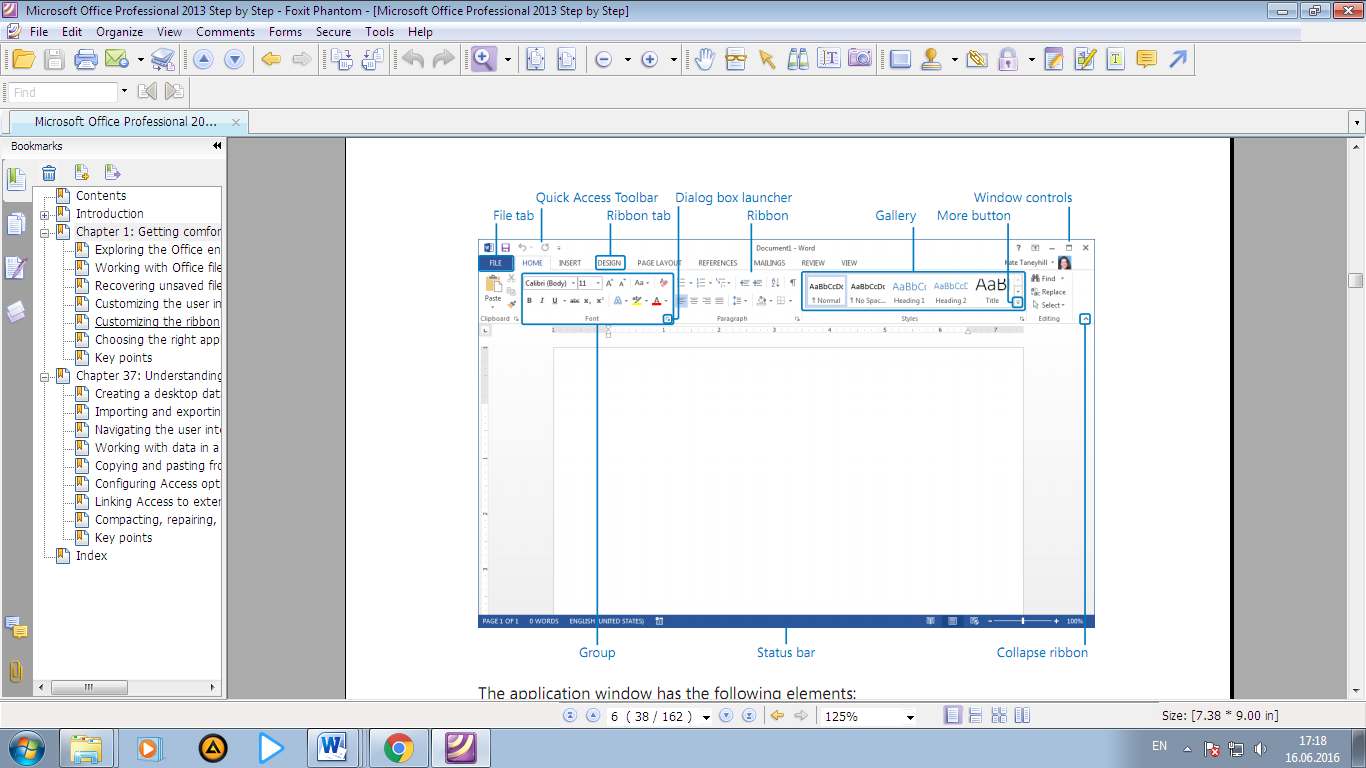This screenshot has height=768, width=1366.
Task: Jump to last page button in bottom bar
Action: coord(748,716)
